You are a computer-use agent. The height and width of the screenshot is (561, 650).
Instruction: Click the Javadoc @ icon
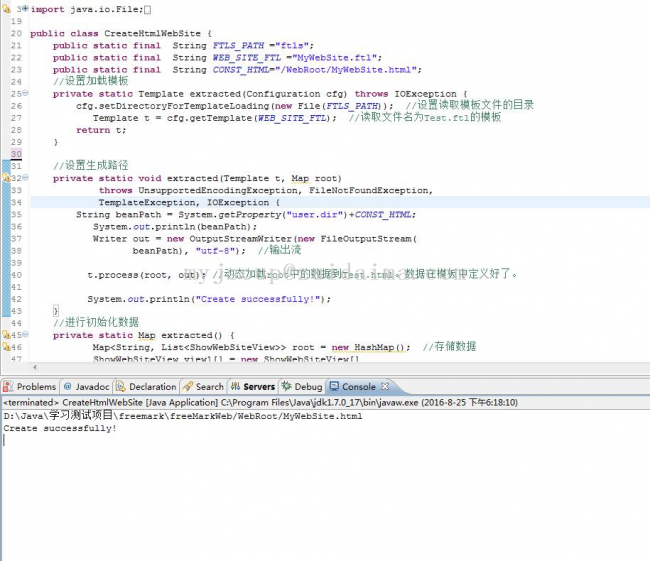(x=68, y=386)
